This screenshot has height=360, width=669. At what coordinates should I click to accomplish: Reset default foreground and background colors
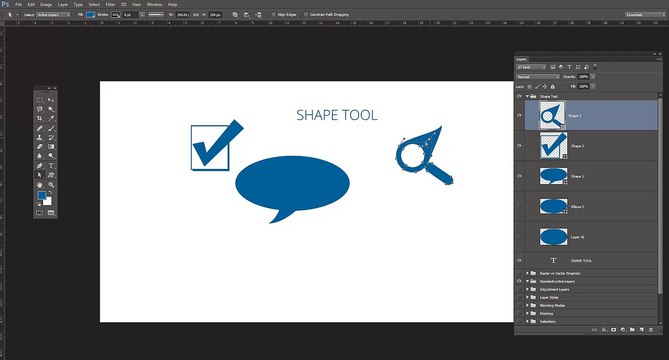pos(39,204)
